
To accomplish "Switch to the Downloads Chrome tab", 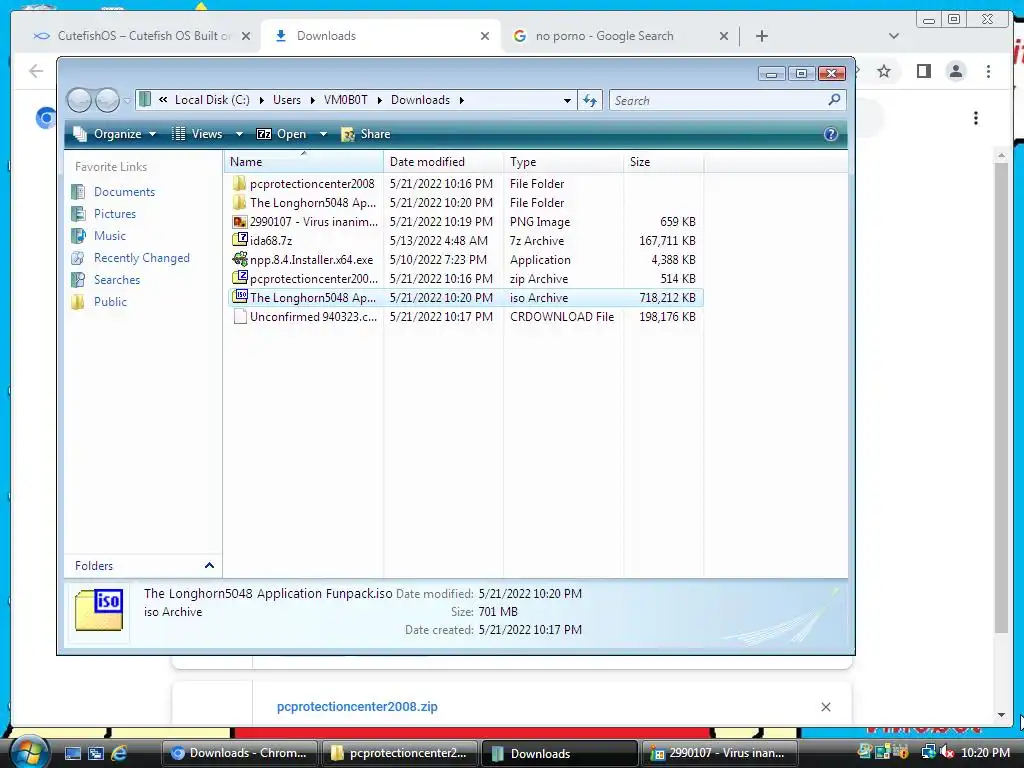I will (381, 36).
